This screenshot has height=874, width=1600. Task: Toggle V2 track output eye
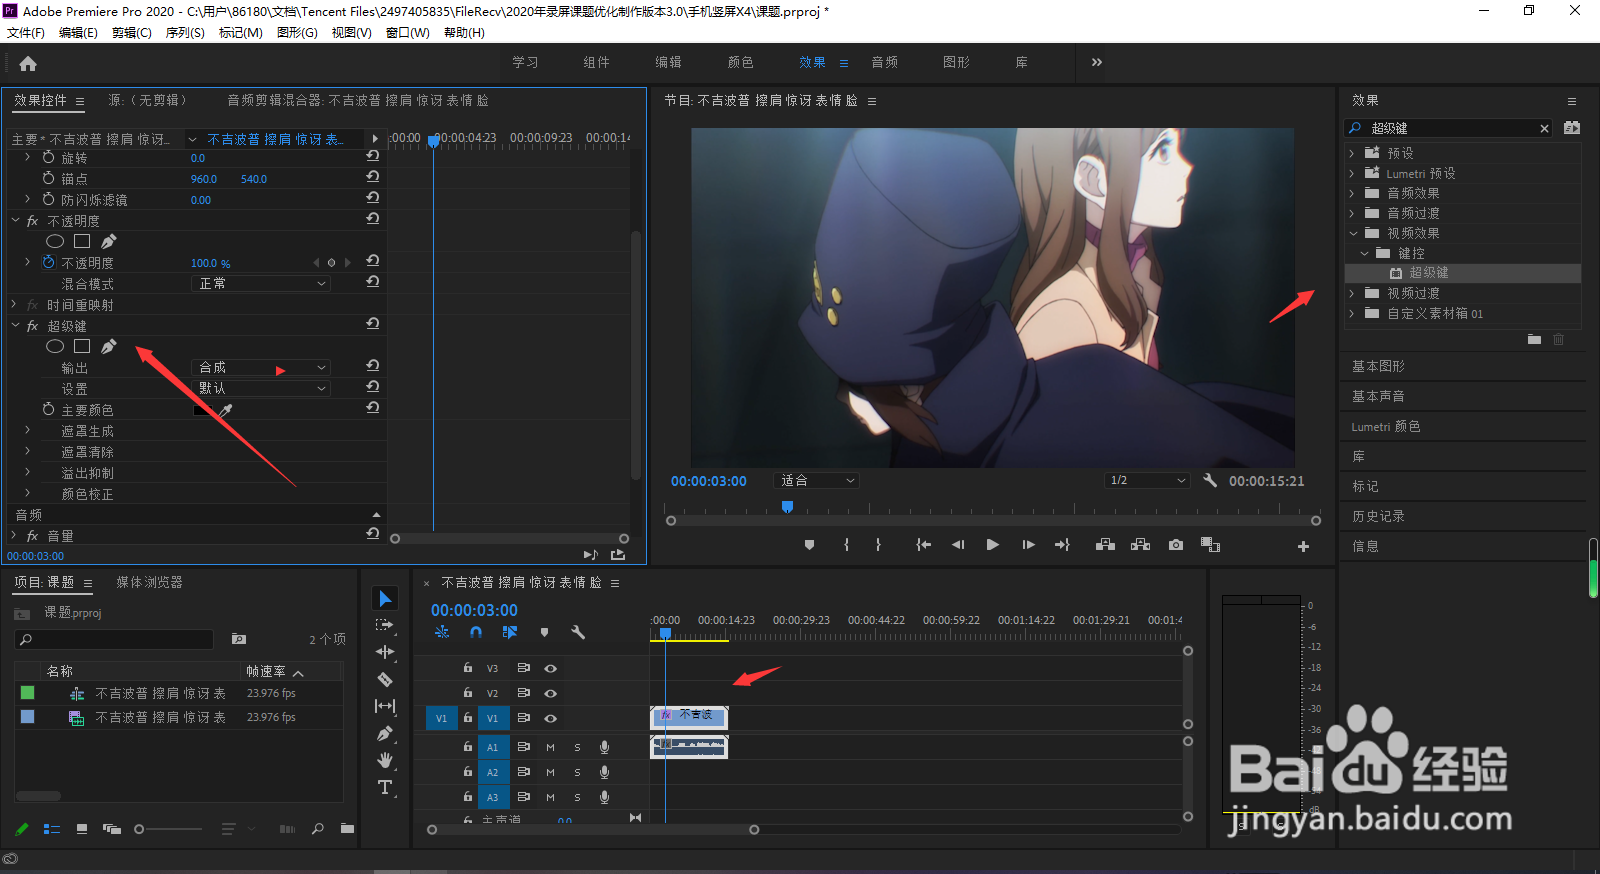pos(550,693)
